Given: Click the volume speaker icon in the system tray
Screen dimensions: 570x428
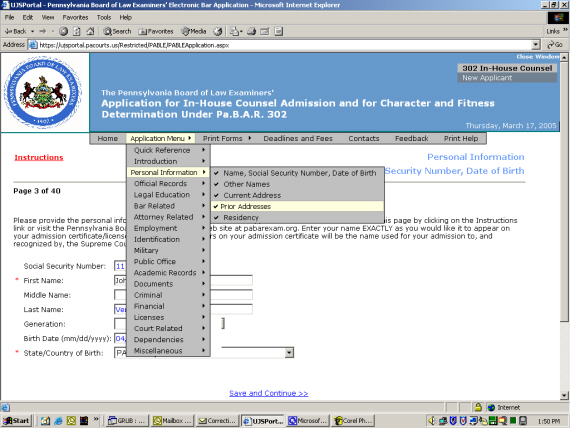Looking at the screenshot, I should [x=432, y=421].
